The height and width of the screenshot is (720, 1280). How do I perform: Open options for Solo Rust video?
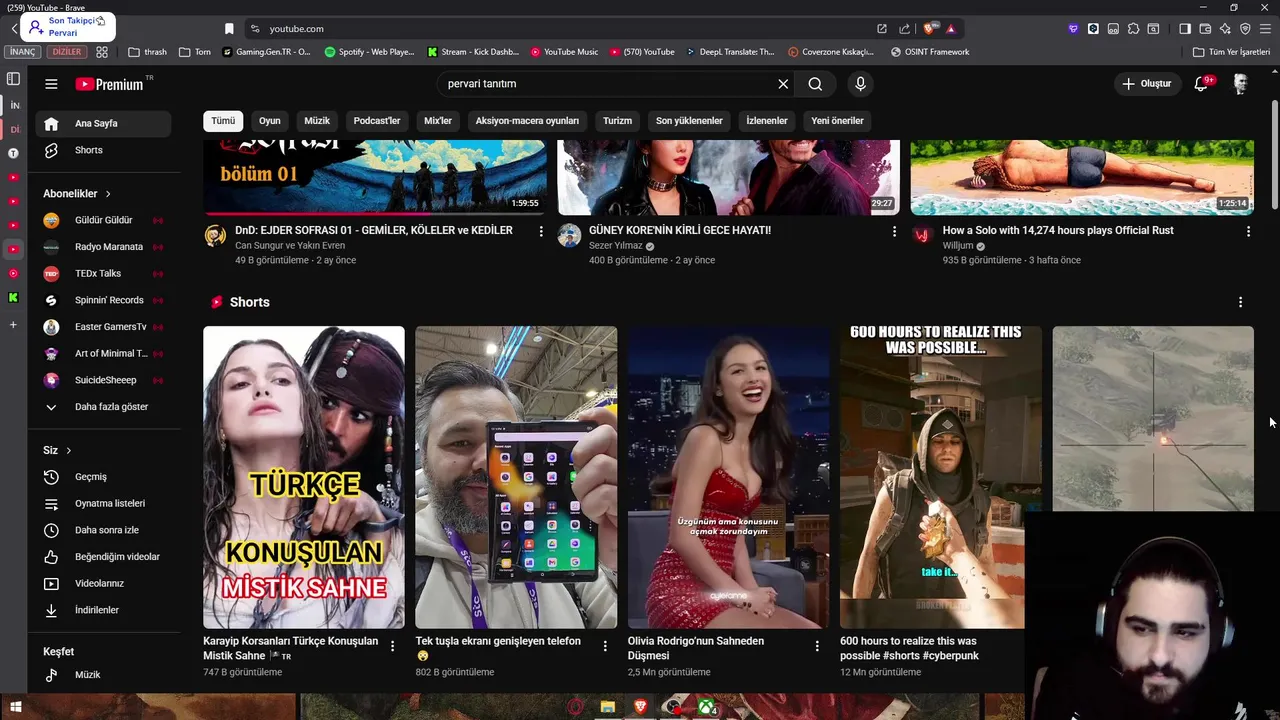click(x=1248, y=231)
